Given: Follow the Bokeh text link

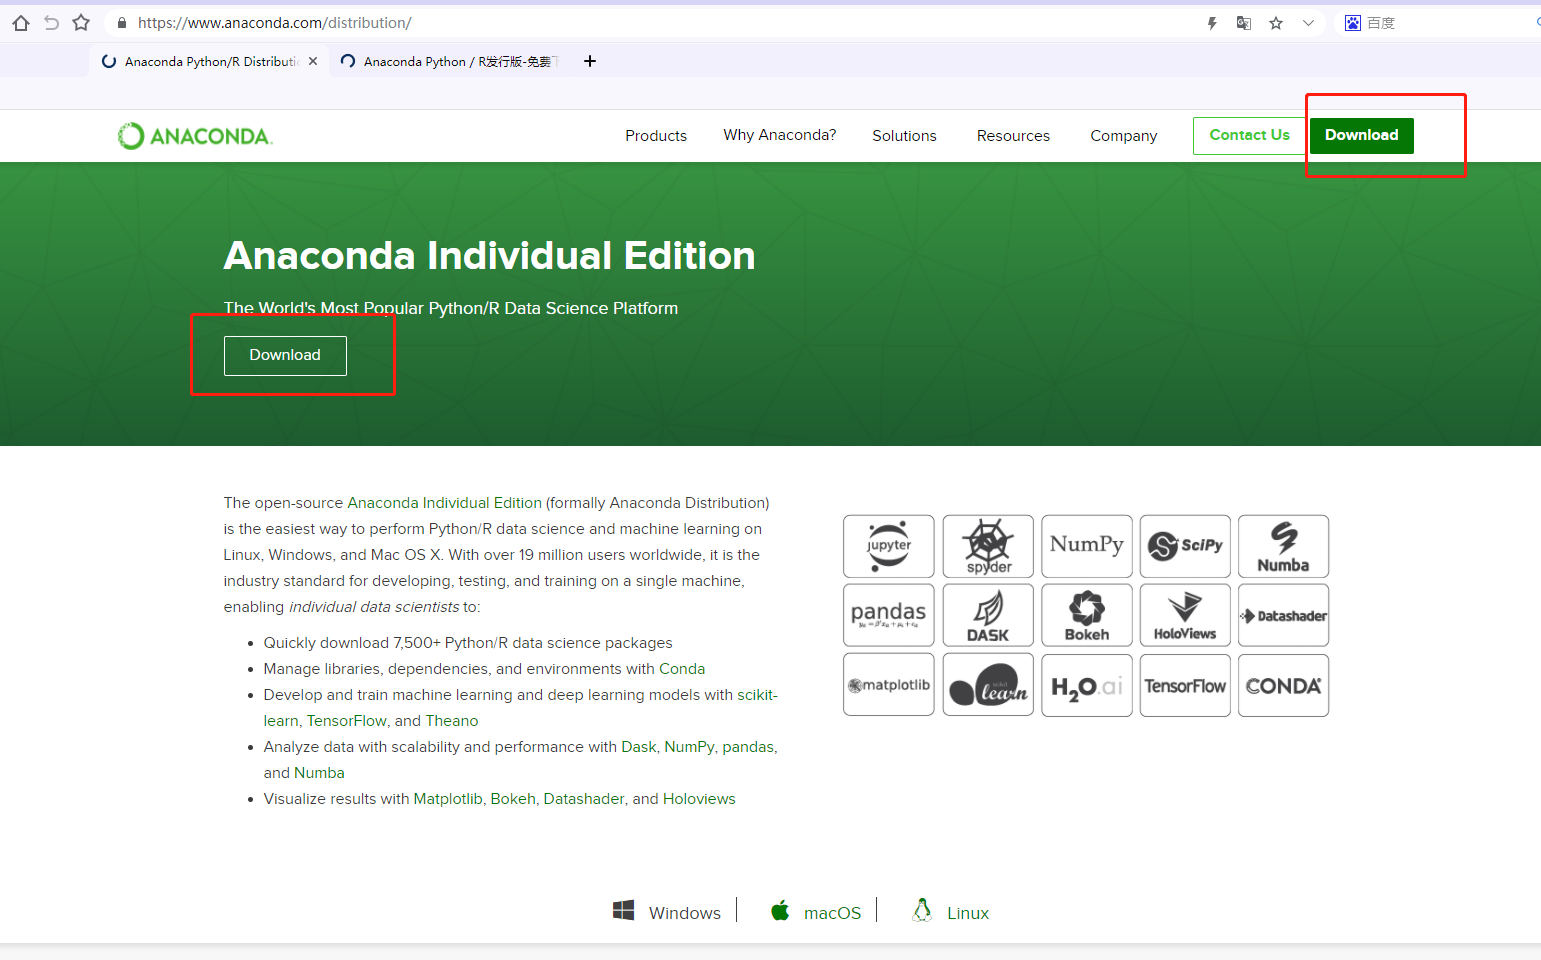Looking at the screenshot, I should click(x=513, y=799).
